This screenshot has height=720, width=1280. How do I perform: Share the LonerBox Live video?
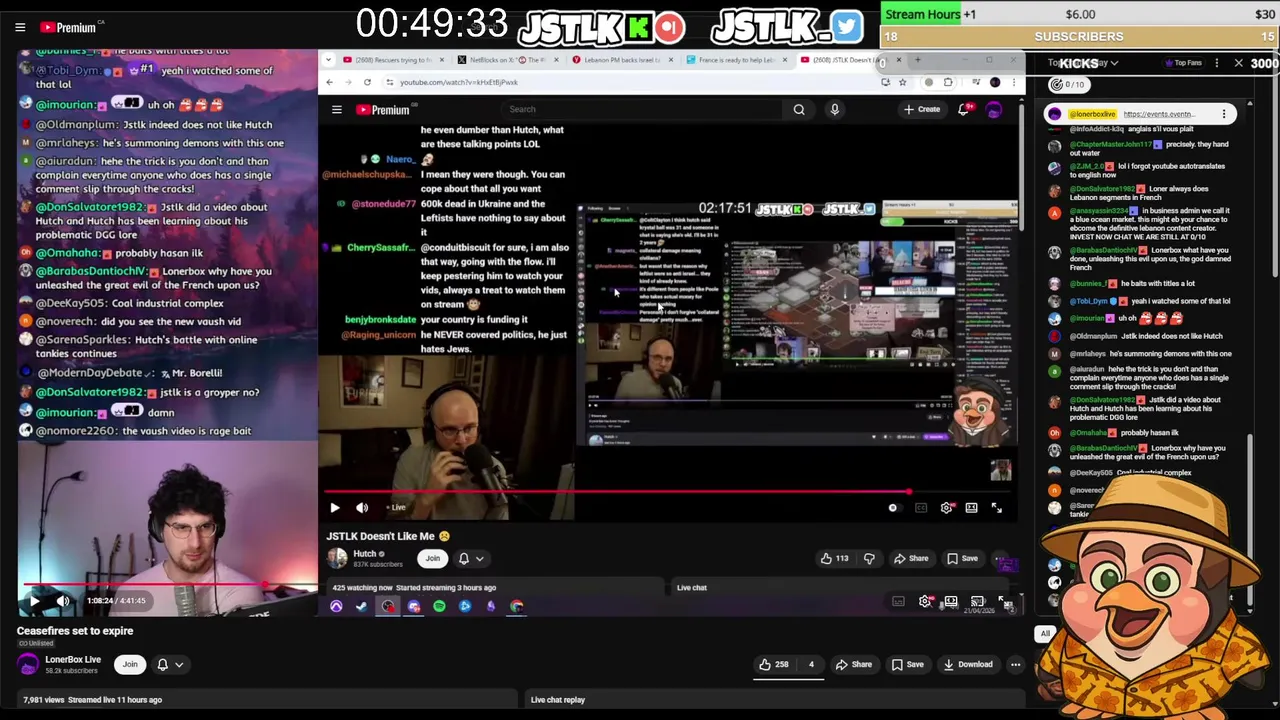(x=853, y=664)
